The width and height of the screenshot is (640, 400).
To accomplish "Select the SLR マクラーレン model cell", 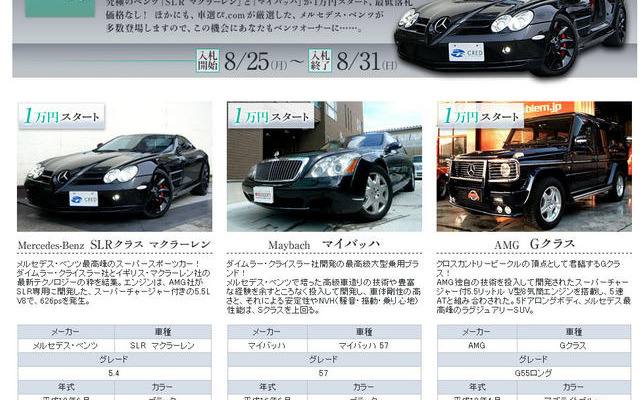I will (163, 346).
